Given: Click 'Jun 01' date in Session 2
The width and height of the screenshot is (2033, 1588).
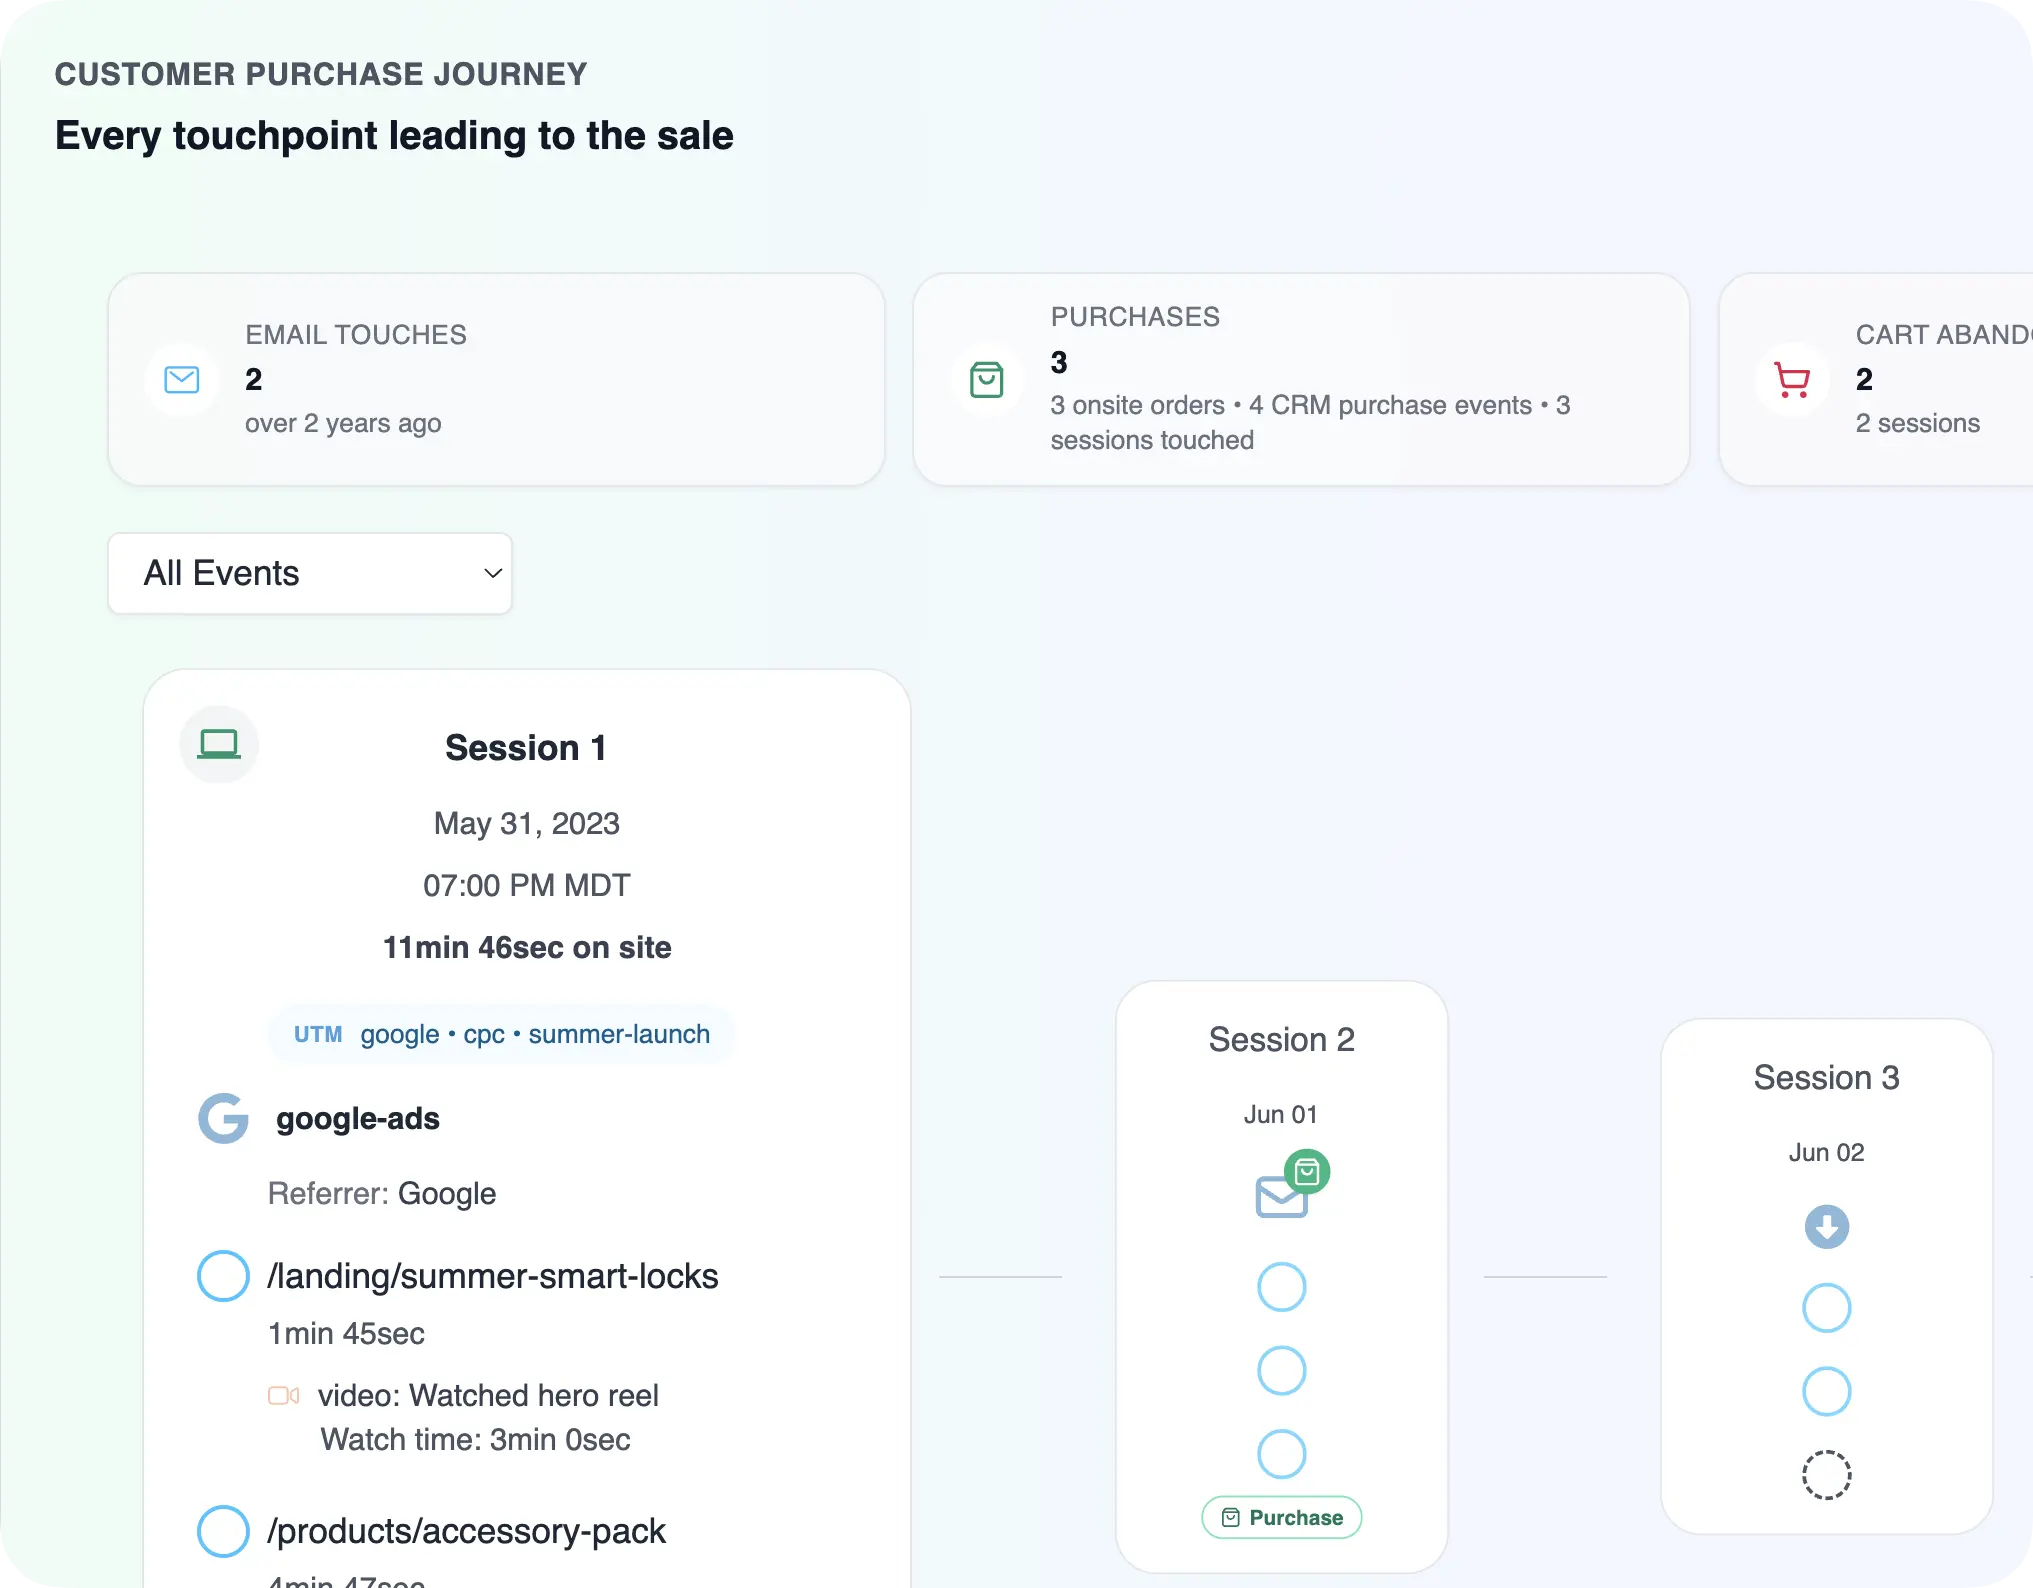Looking at the screenshot, I should [1282, 1115].
